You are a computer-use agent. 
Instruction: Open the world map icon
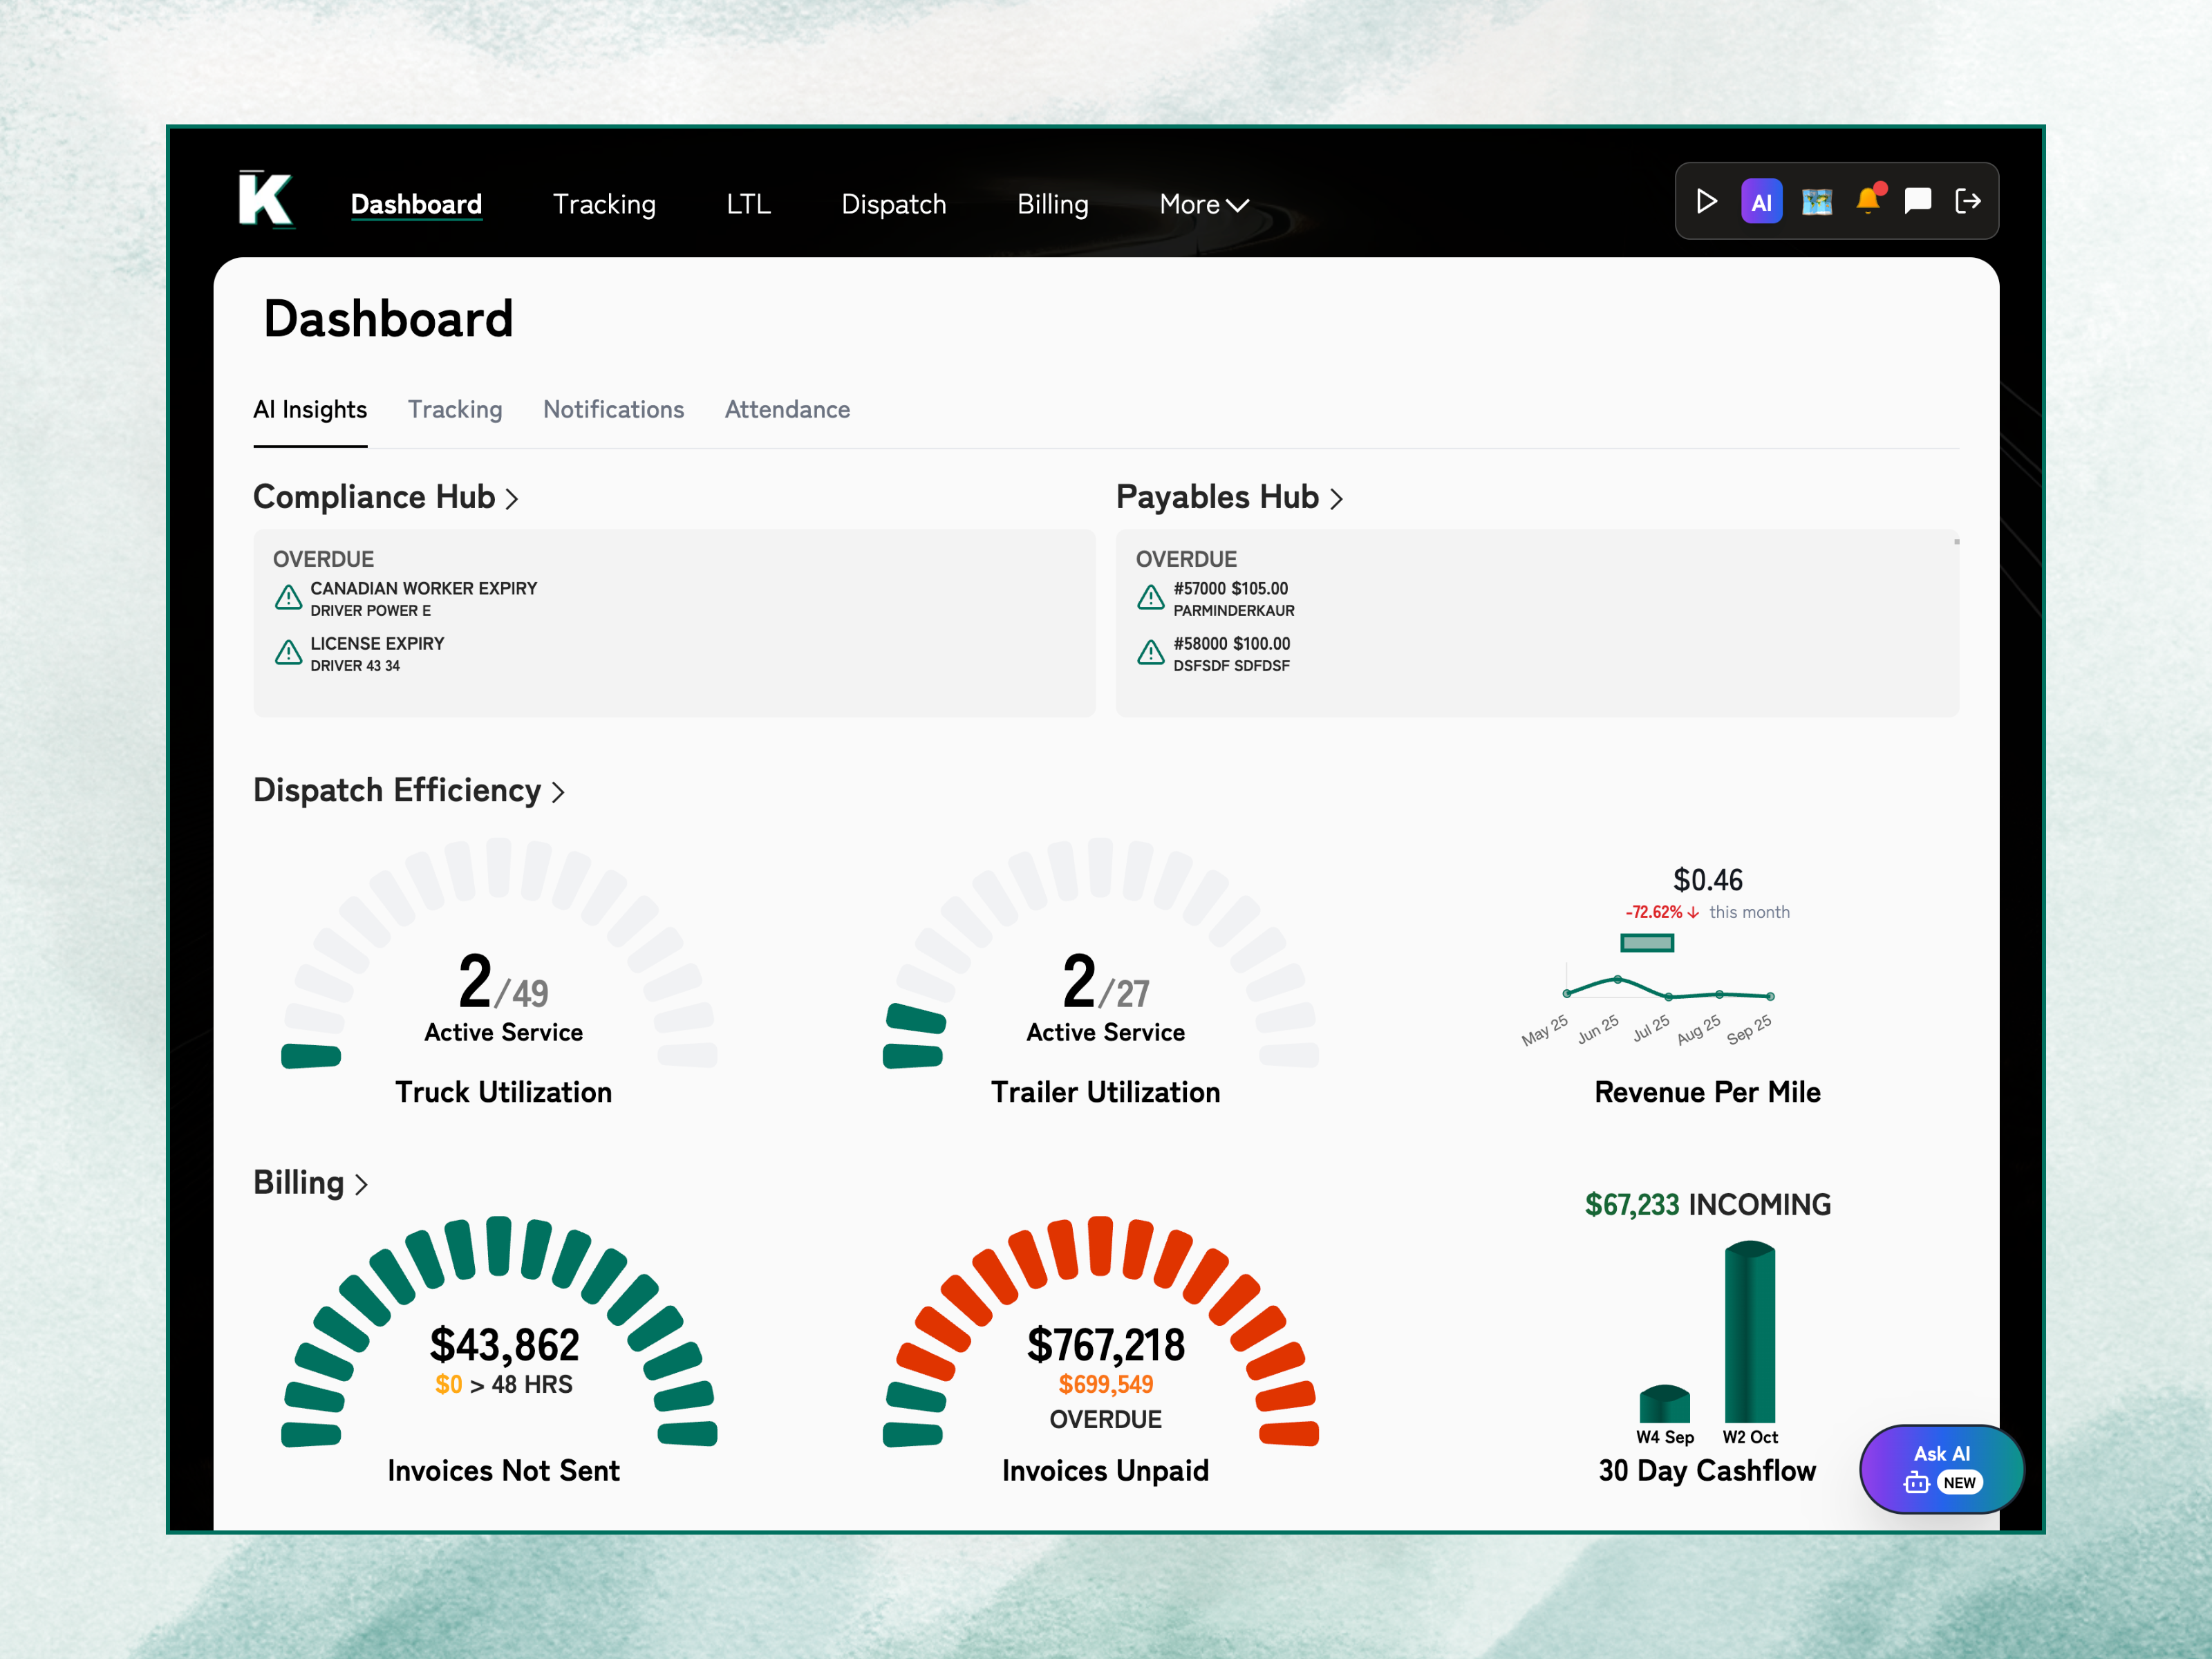(x=1816, y=201)
